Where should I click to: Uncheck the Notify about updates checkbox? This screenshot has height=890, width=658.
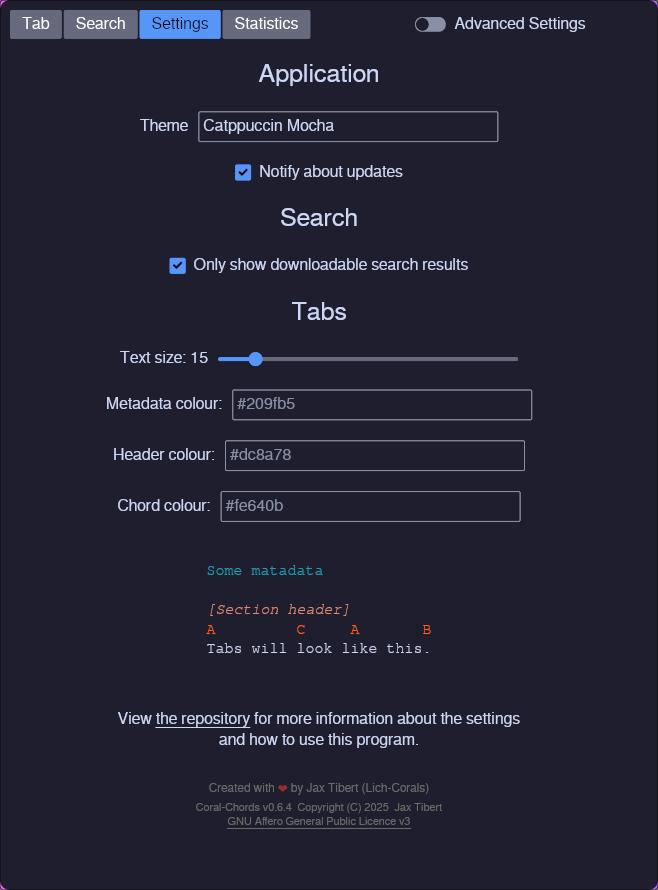pos(243,172)
